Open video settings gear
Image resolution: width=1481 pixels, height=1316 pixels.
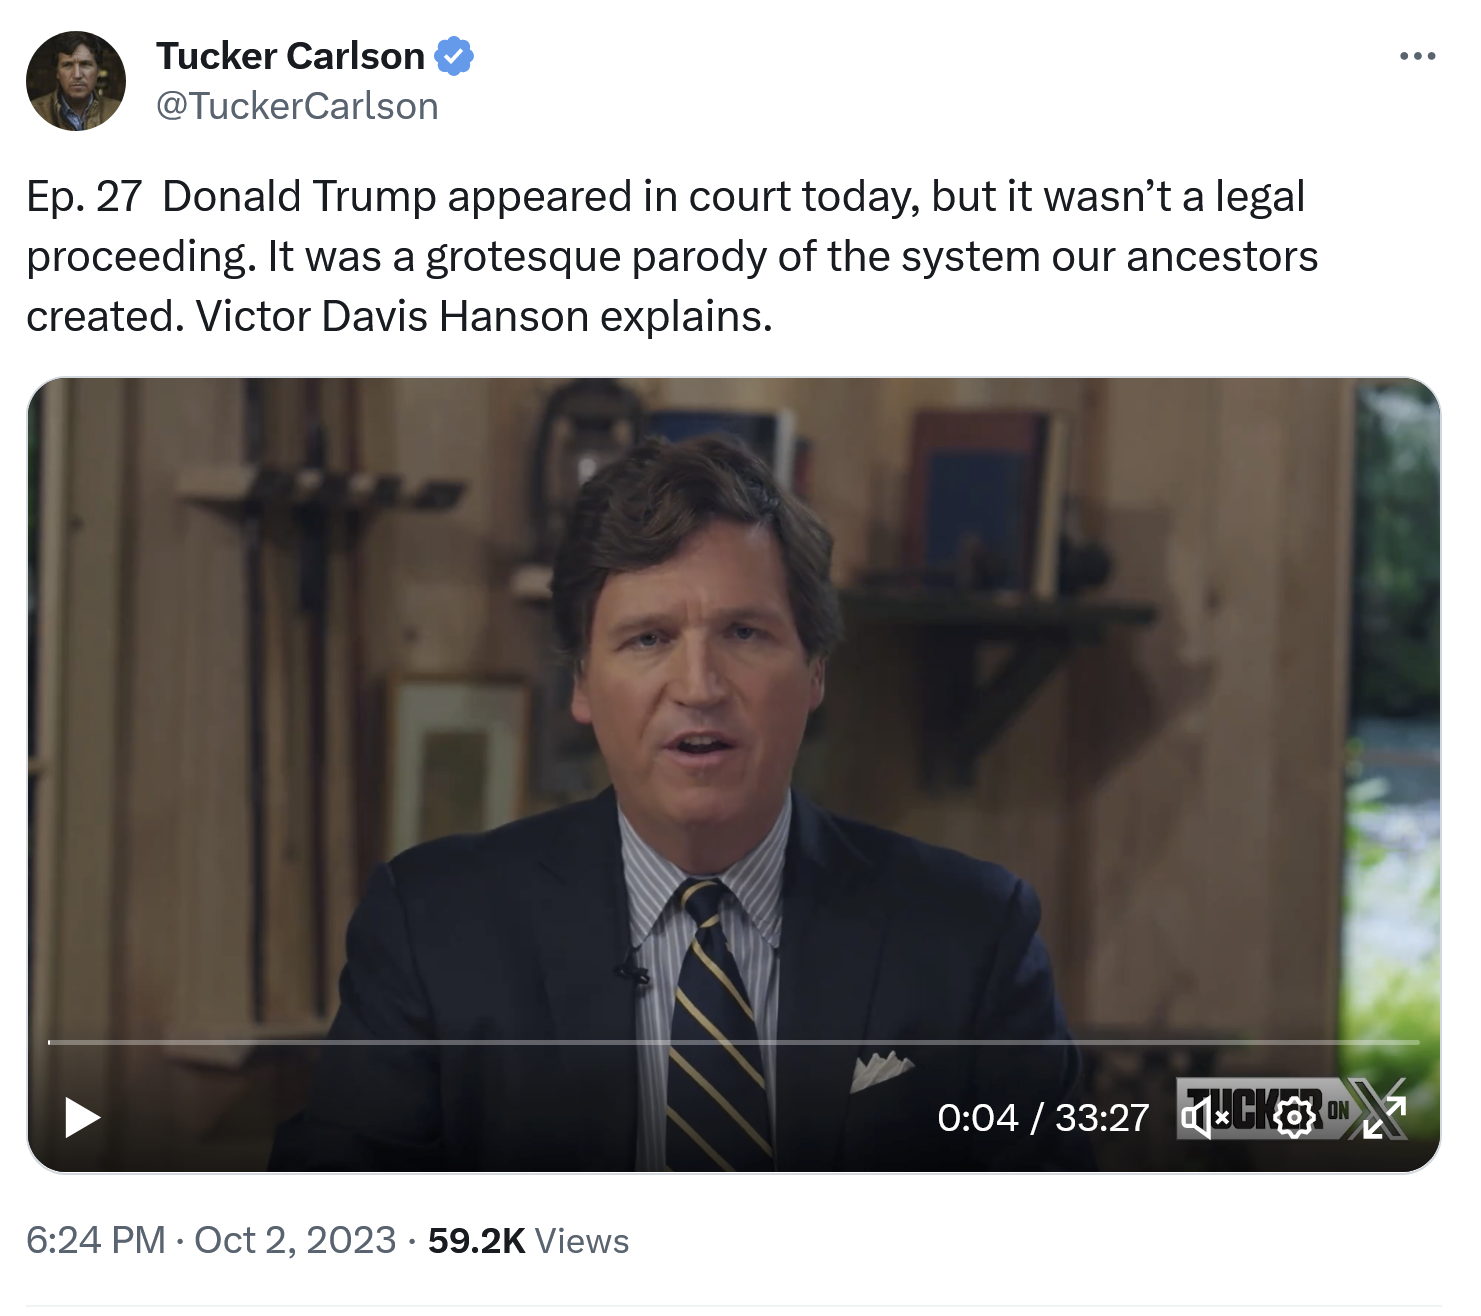[1295, 1117]
